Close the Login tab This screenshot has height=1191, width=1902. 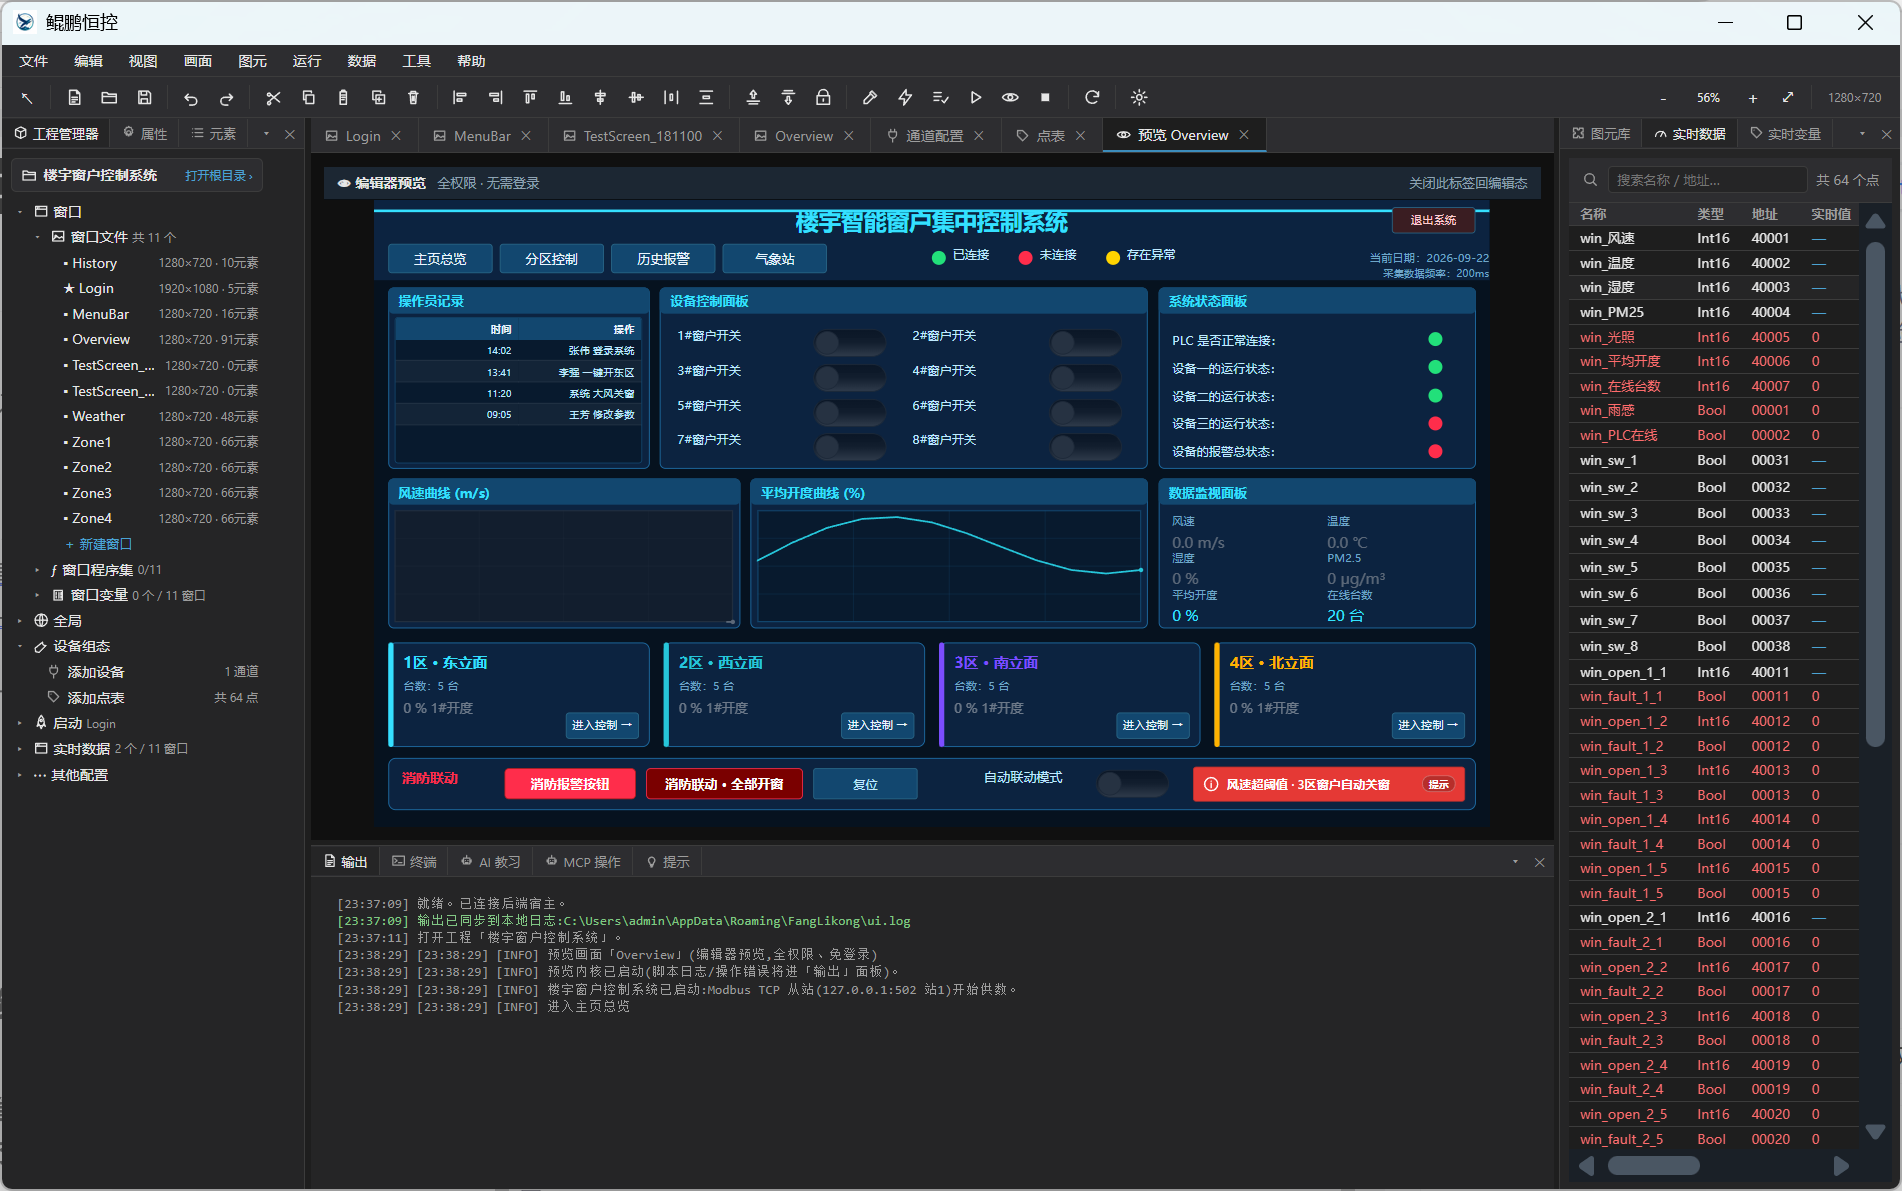click(396, 136)
